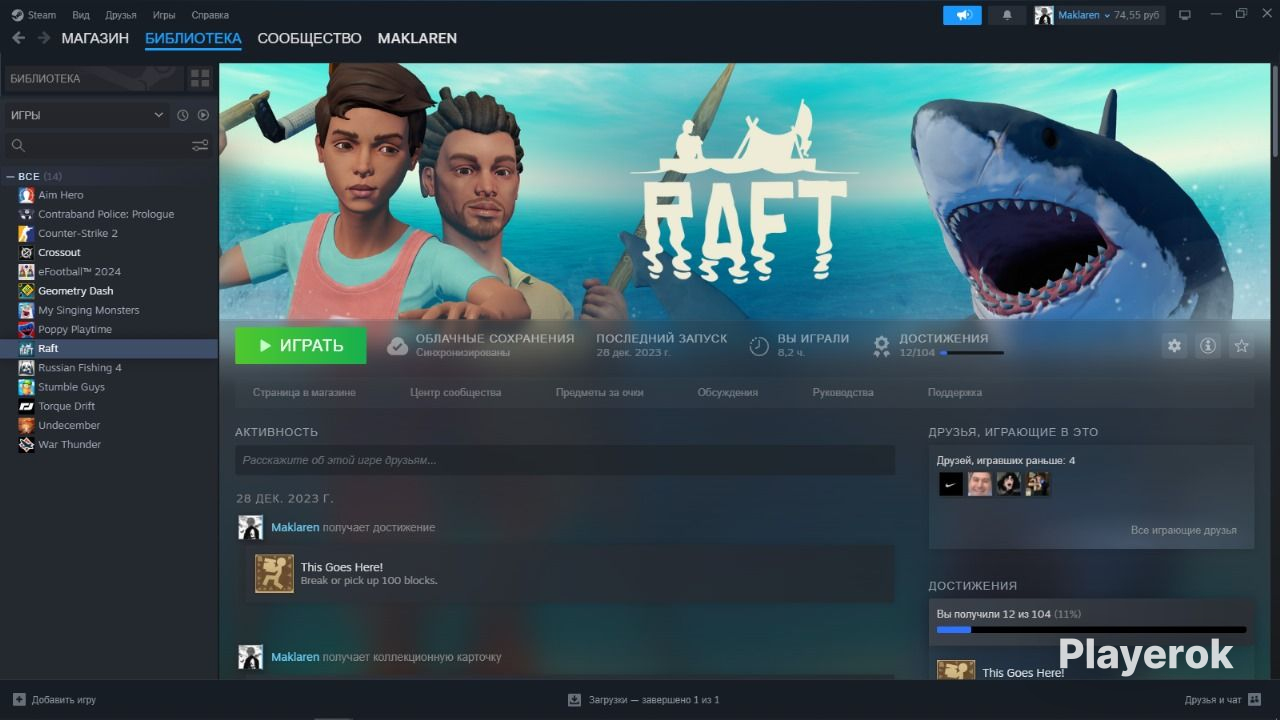Click the My Singing Monsters icon

27,310
